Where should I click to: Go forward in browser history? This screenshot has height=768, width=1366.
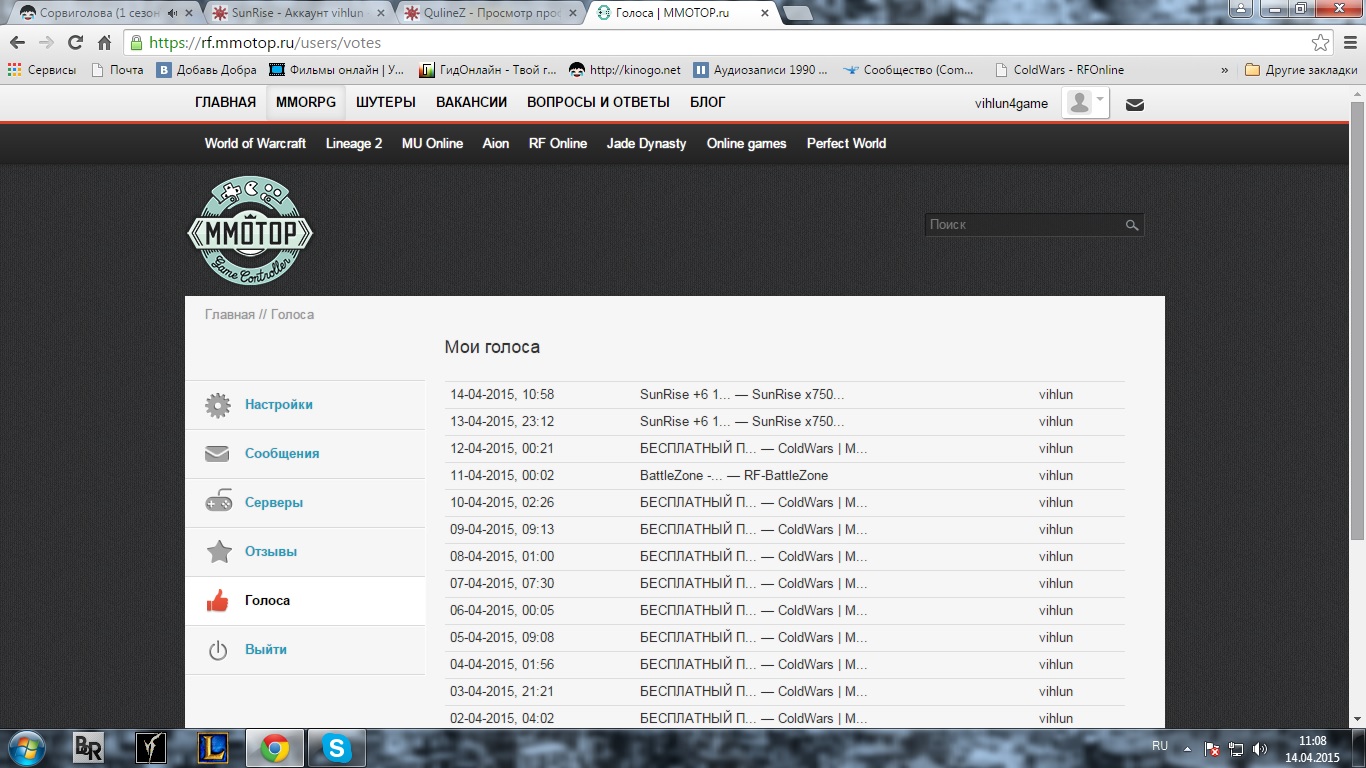[46, 43]
